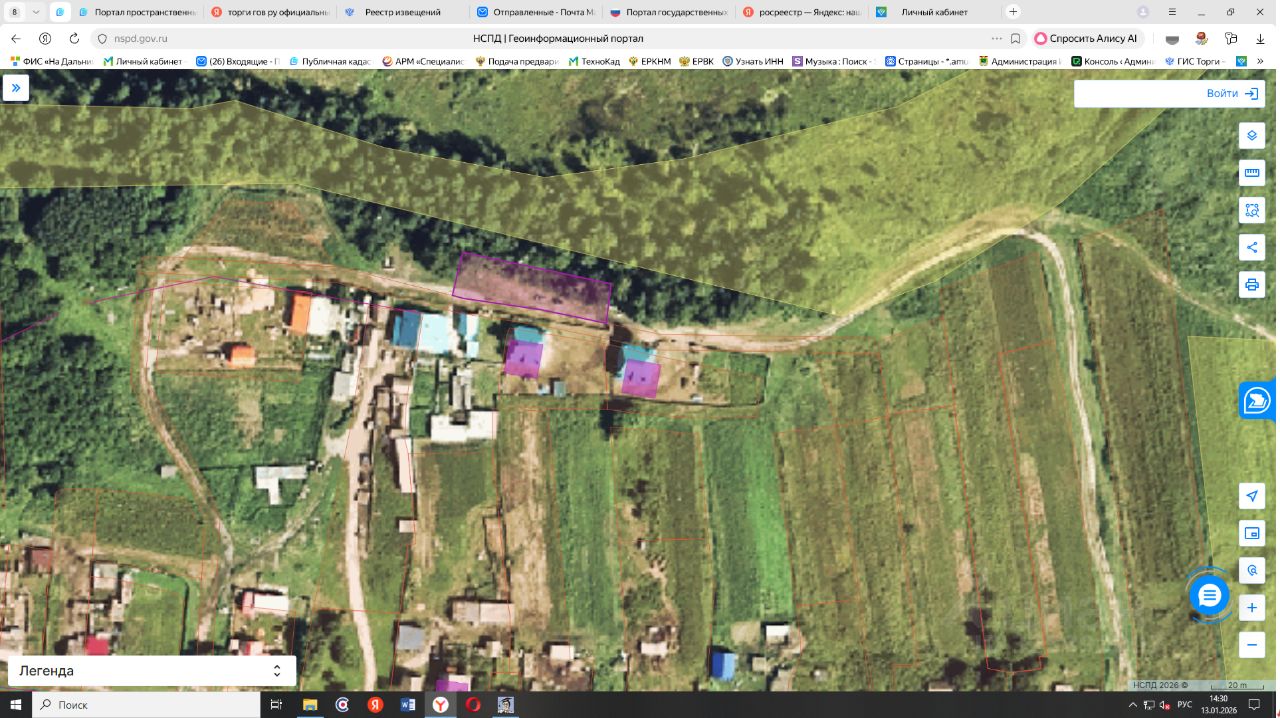1280x718 pixels.
Task: Open the address bar three-dots menu
Action: (x=996, y=38)
